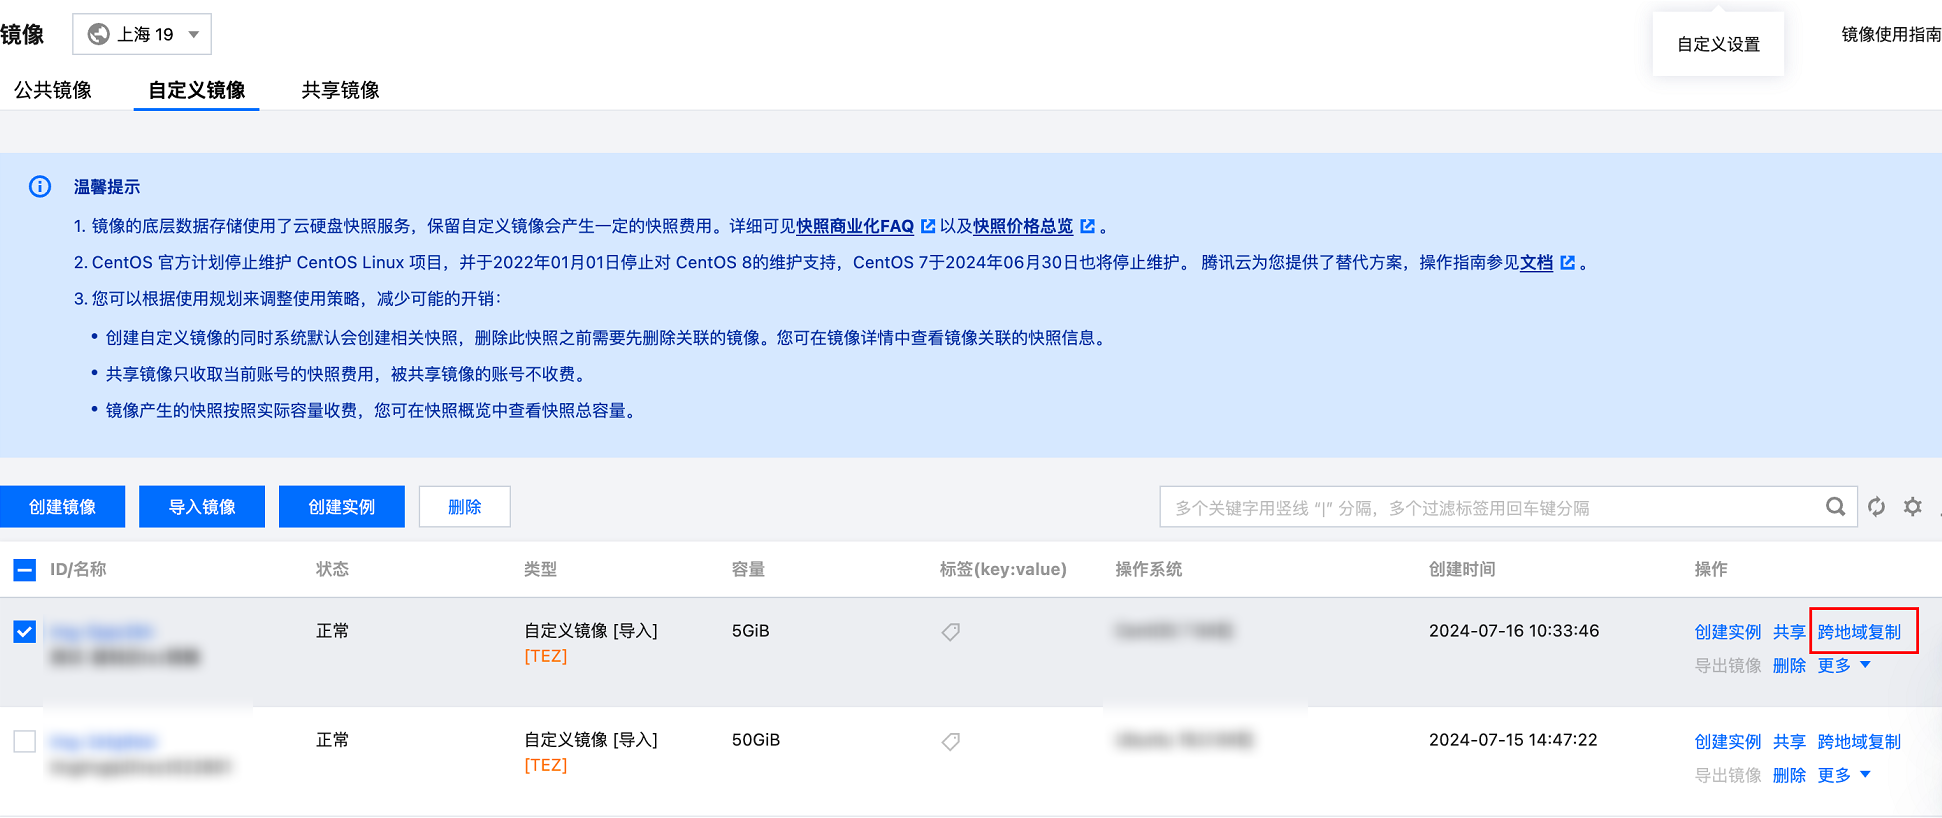The height and width of the screenshot is (818, 1942).
Task: Click the 创建镜像 button
Action: point(62,507)
